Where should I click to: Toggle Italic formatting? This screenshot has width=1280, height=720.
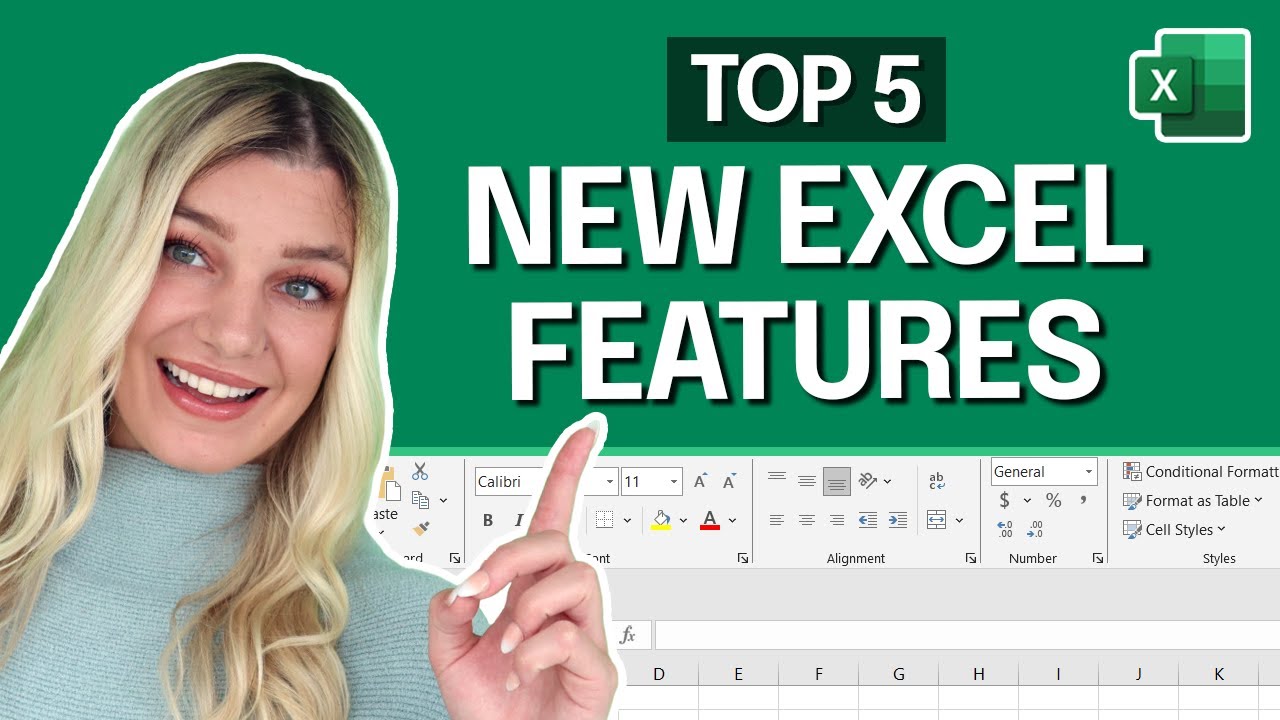[519, 520]
